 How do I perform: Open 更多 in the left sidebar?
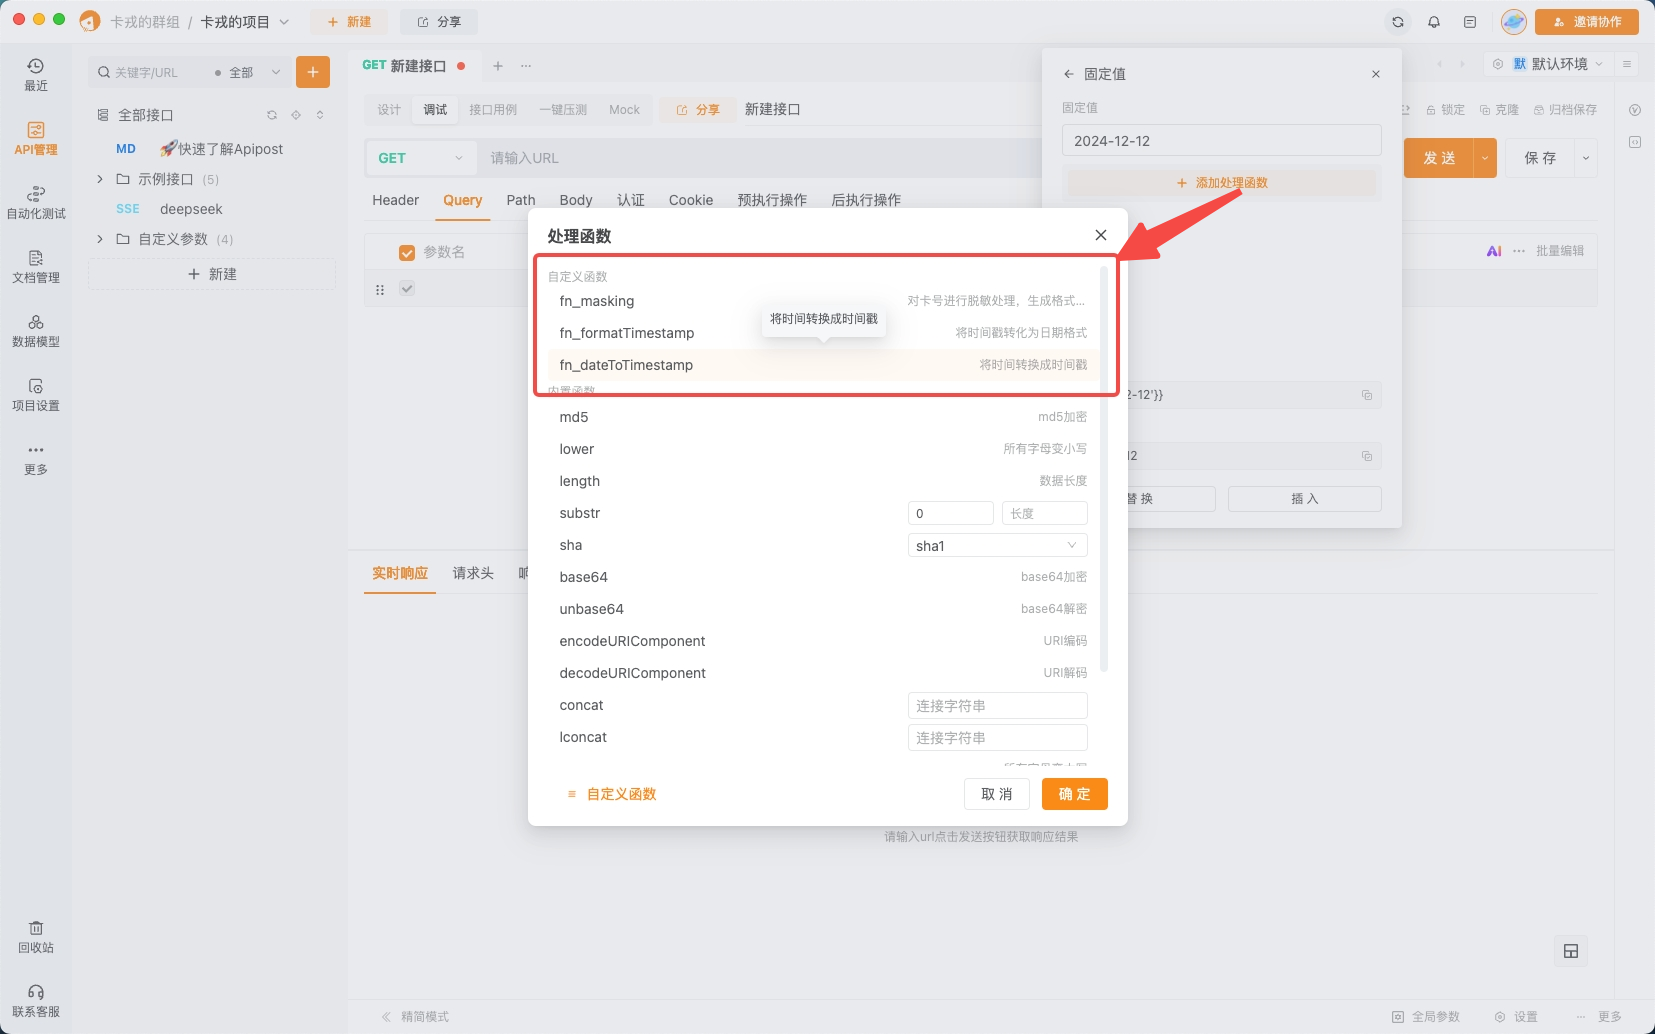click(36, 459)
